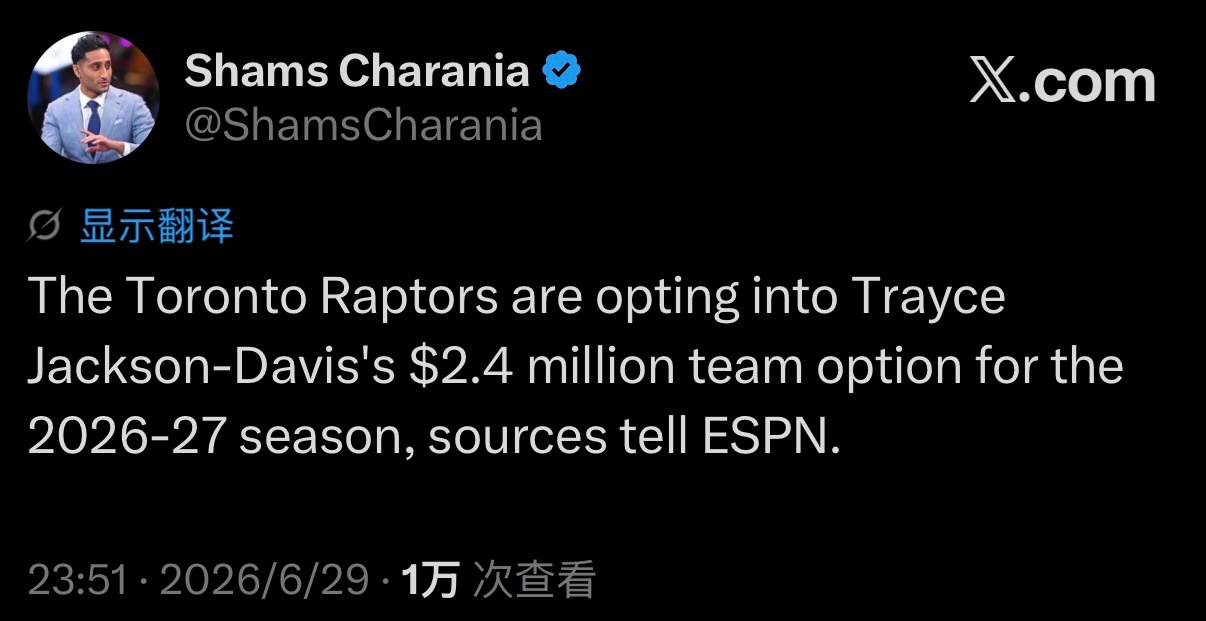Click the words Toronto Raptors in post
Image resolution: width=1206 pixels, height=621 pixels.
point(311,299)
